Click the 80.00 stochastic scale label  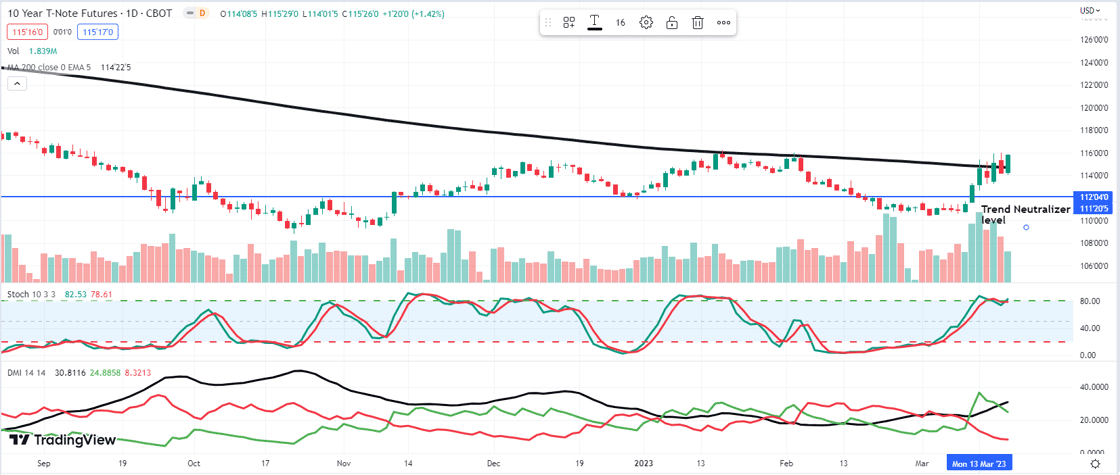click(x=1089, y=301)
